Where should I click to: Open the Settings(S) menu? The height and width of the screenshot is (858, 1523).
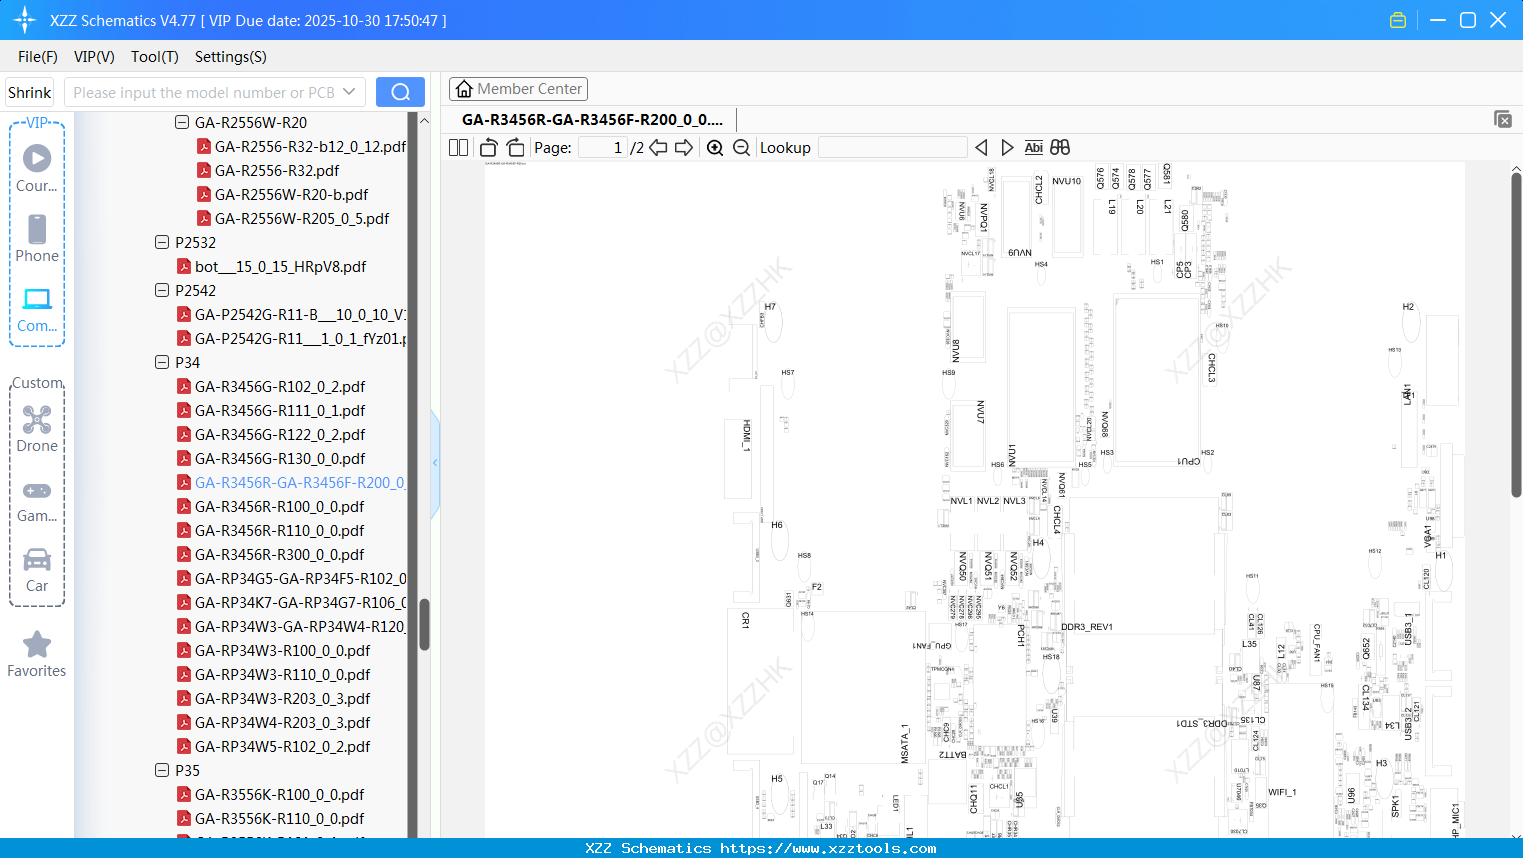click(231, 57)
